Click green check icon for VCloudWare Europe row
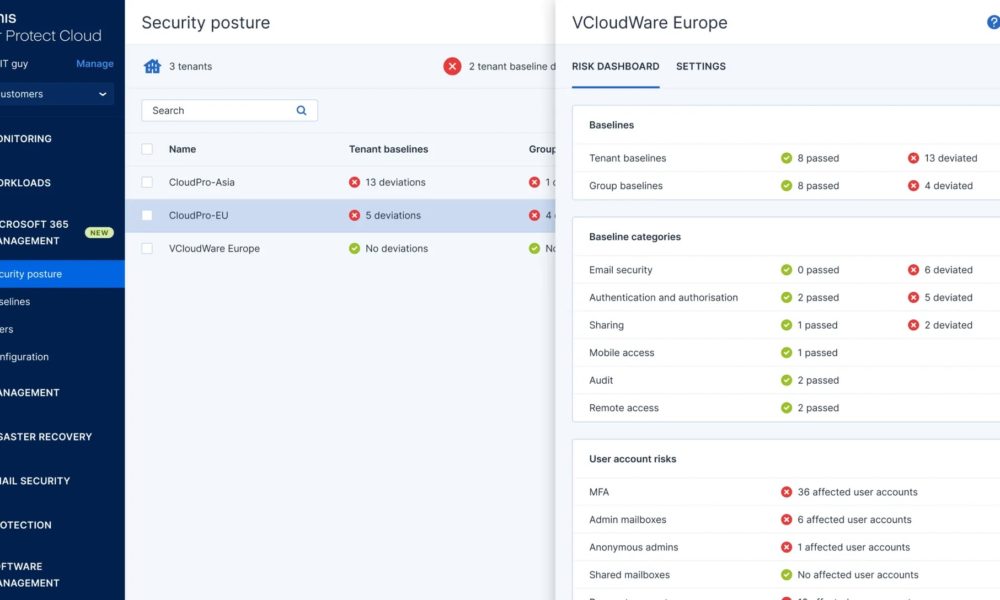 point(354,249)
